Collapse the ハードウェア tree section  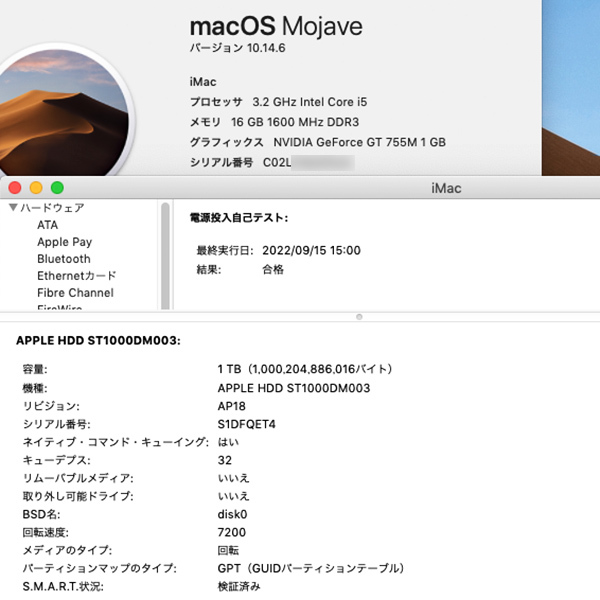(13, 207)
